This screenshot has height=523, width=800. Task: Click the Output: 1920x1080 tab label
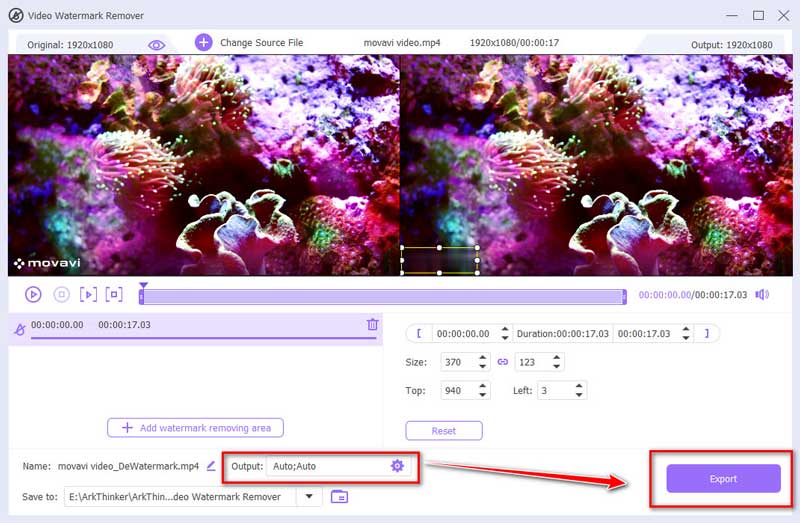coord(732,45)
